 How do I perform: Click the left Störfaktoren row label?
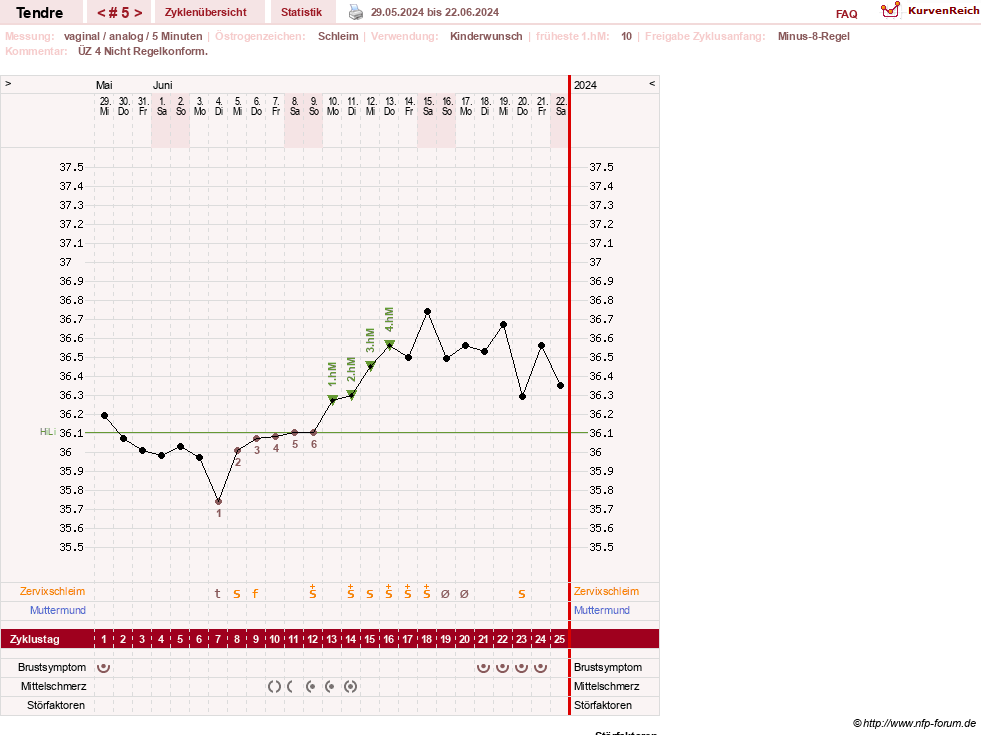pyautogui.click(x=56, y=706)
